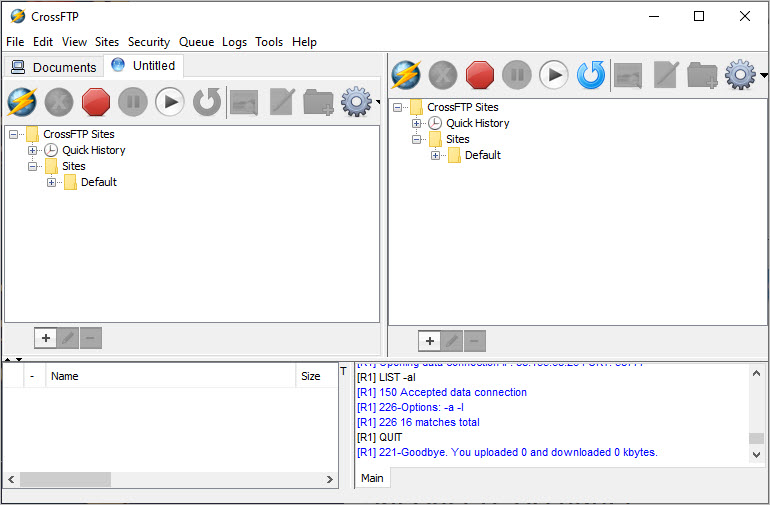Open the right pane gear settings icon
The width and height of the screenshot is (770, 505).
741,75
